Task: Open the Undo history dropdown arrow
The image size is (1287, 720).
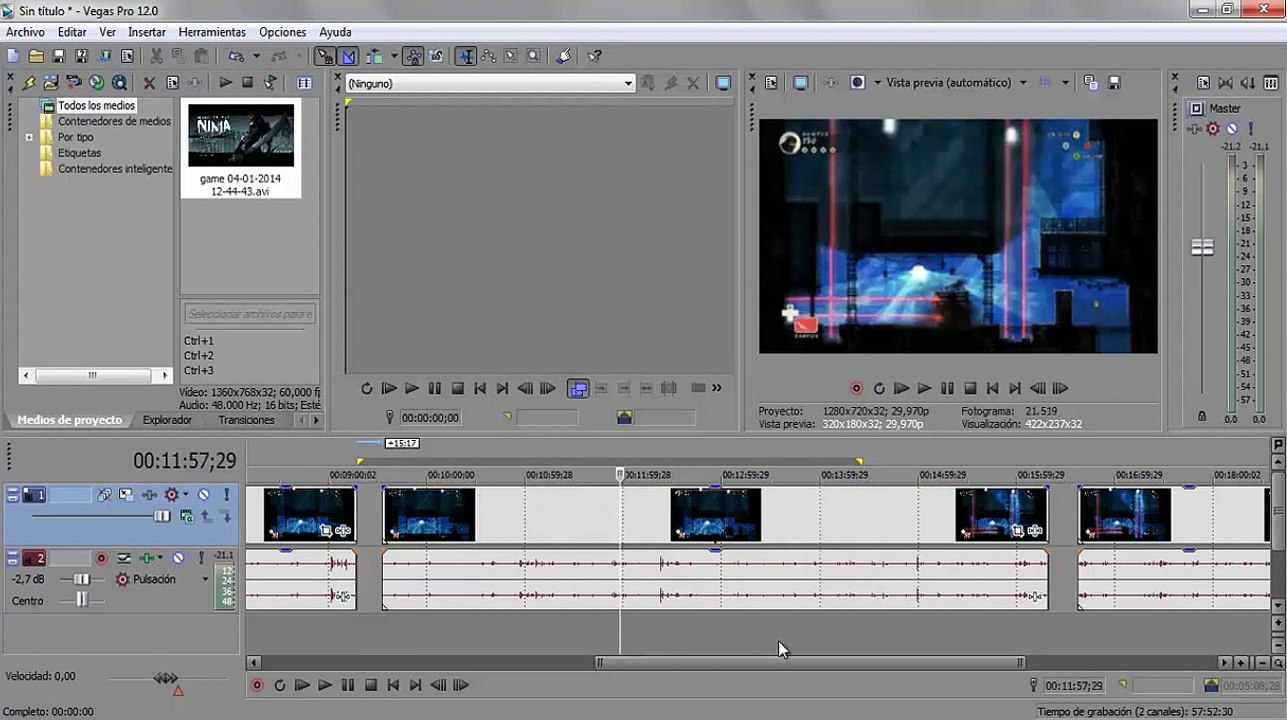Action: (256, 56)
